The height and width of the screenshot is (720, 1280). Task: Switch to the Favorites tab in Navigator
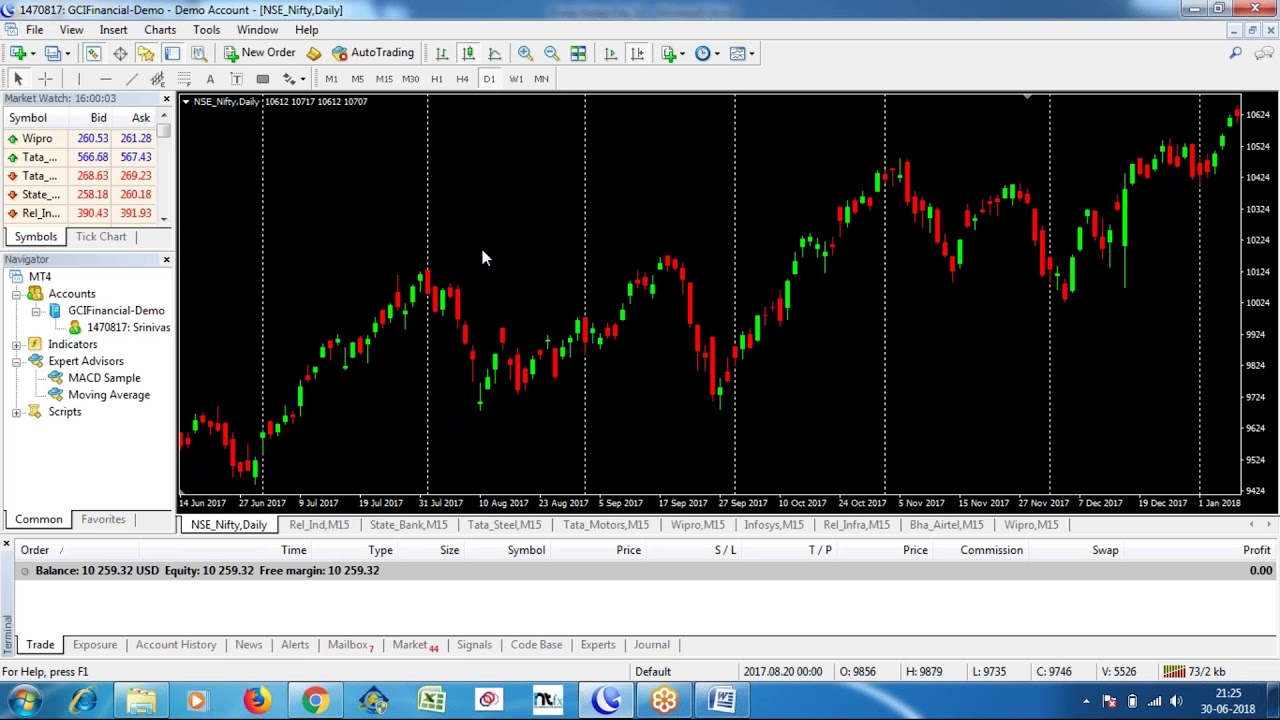(x=103, y=520)
